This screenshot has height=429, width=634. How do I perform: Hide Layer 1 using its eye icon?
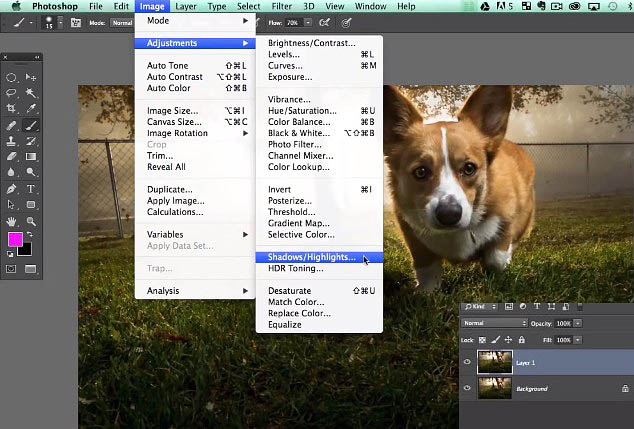pyautogui.click(x=467, y=362)
